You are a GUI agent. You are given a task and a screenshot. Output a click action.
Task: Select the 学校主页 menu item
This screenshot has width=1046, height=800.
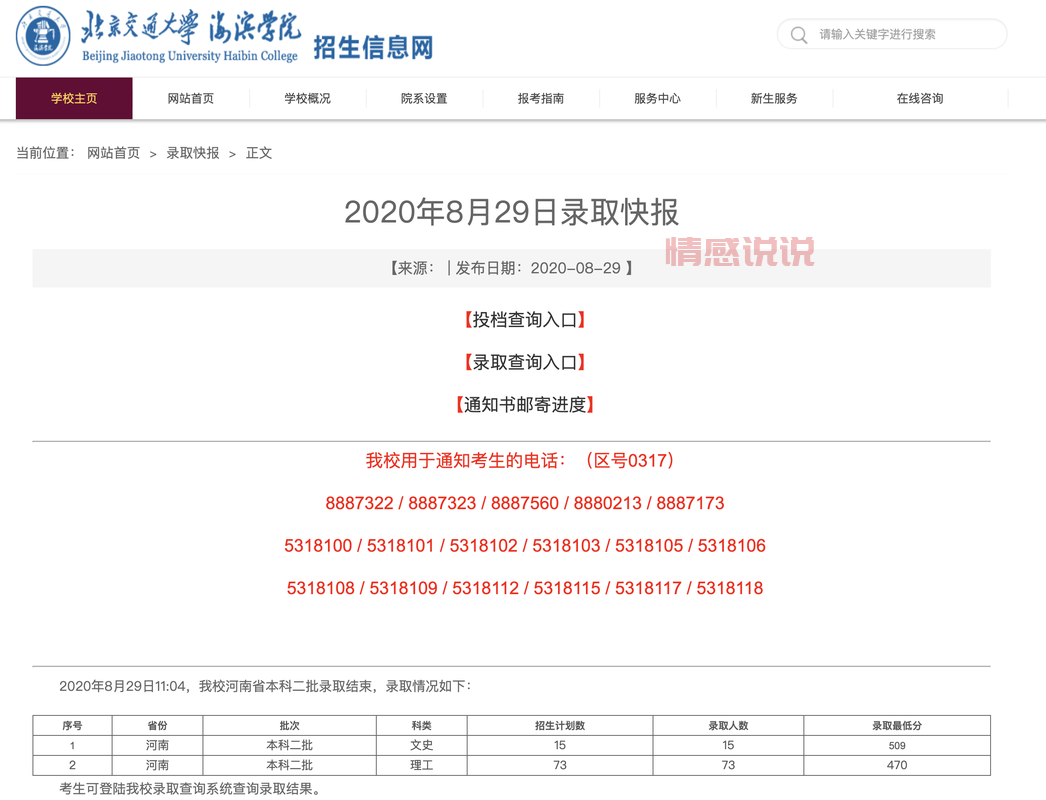(x=73, y=98)
